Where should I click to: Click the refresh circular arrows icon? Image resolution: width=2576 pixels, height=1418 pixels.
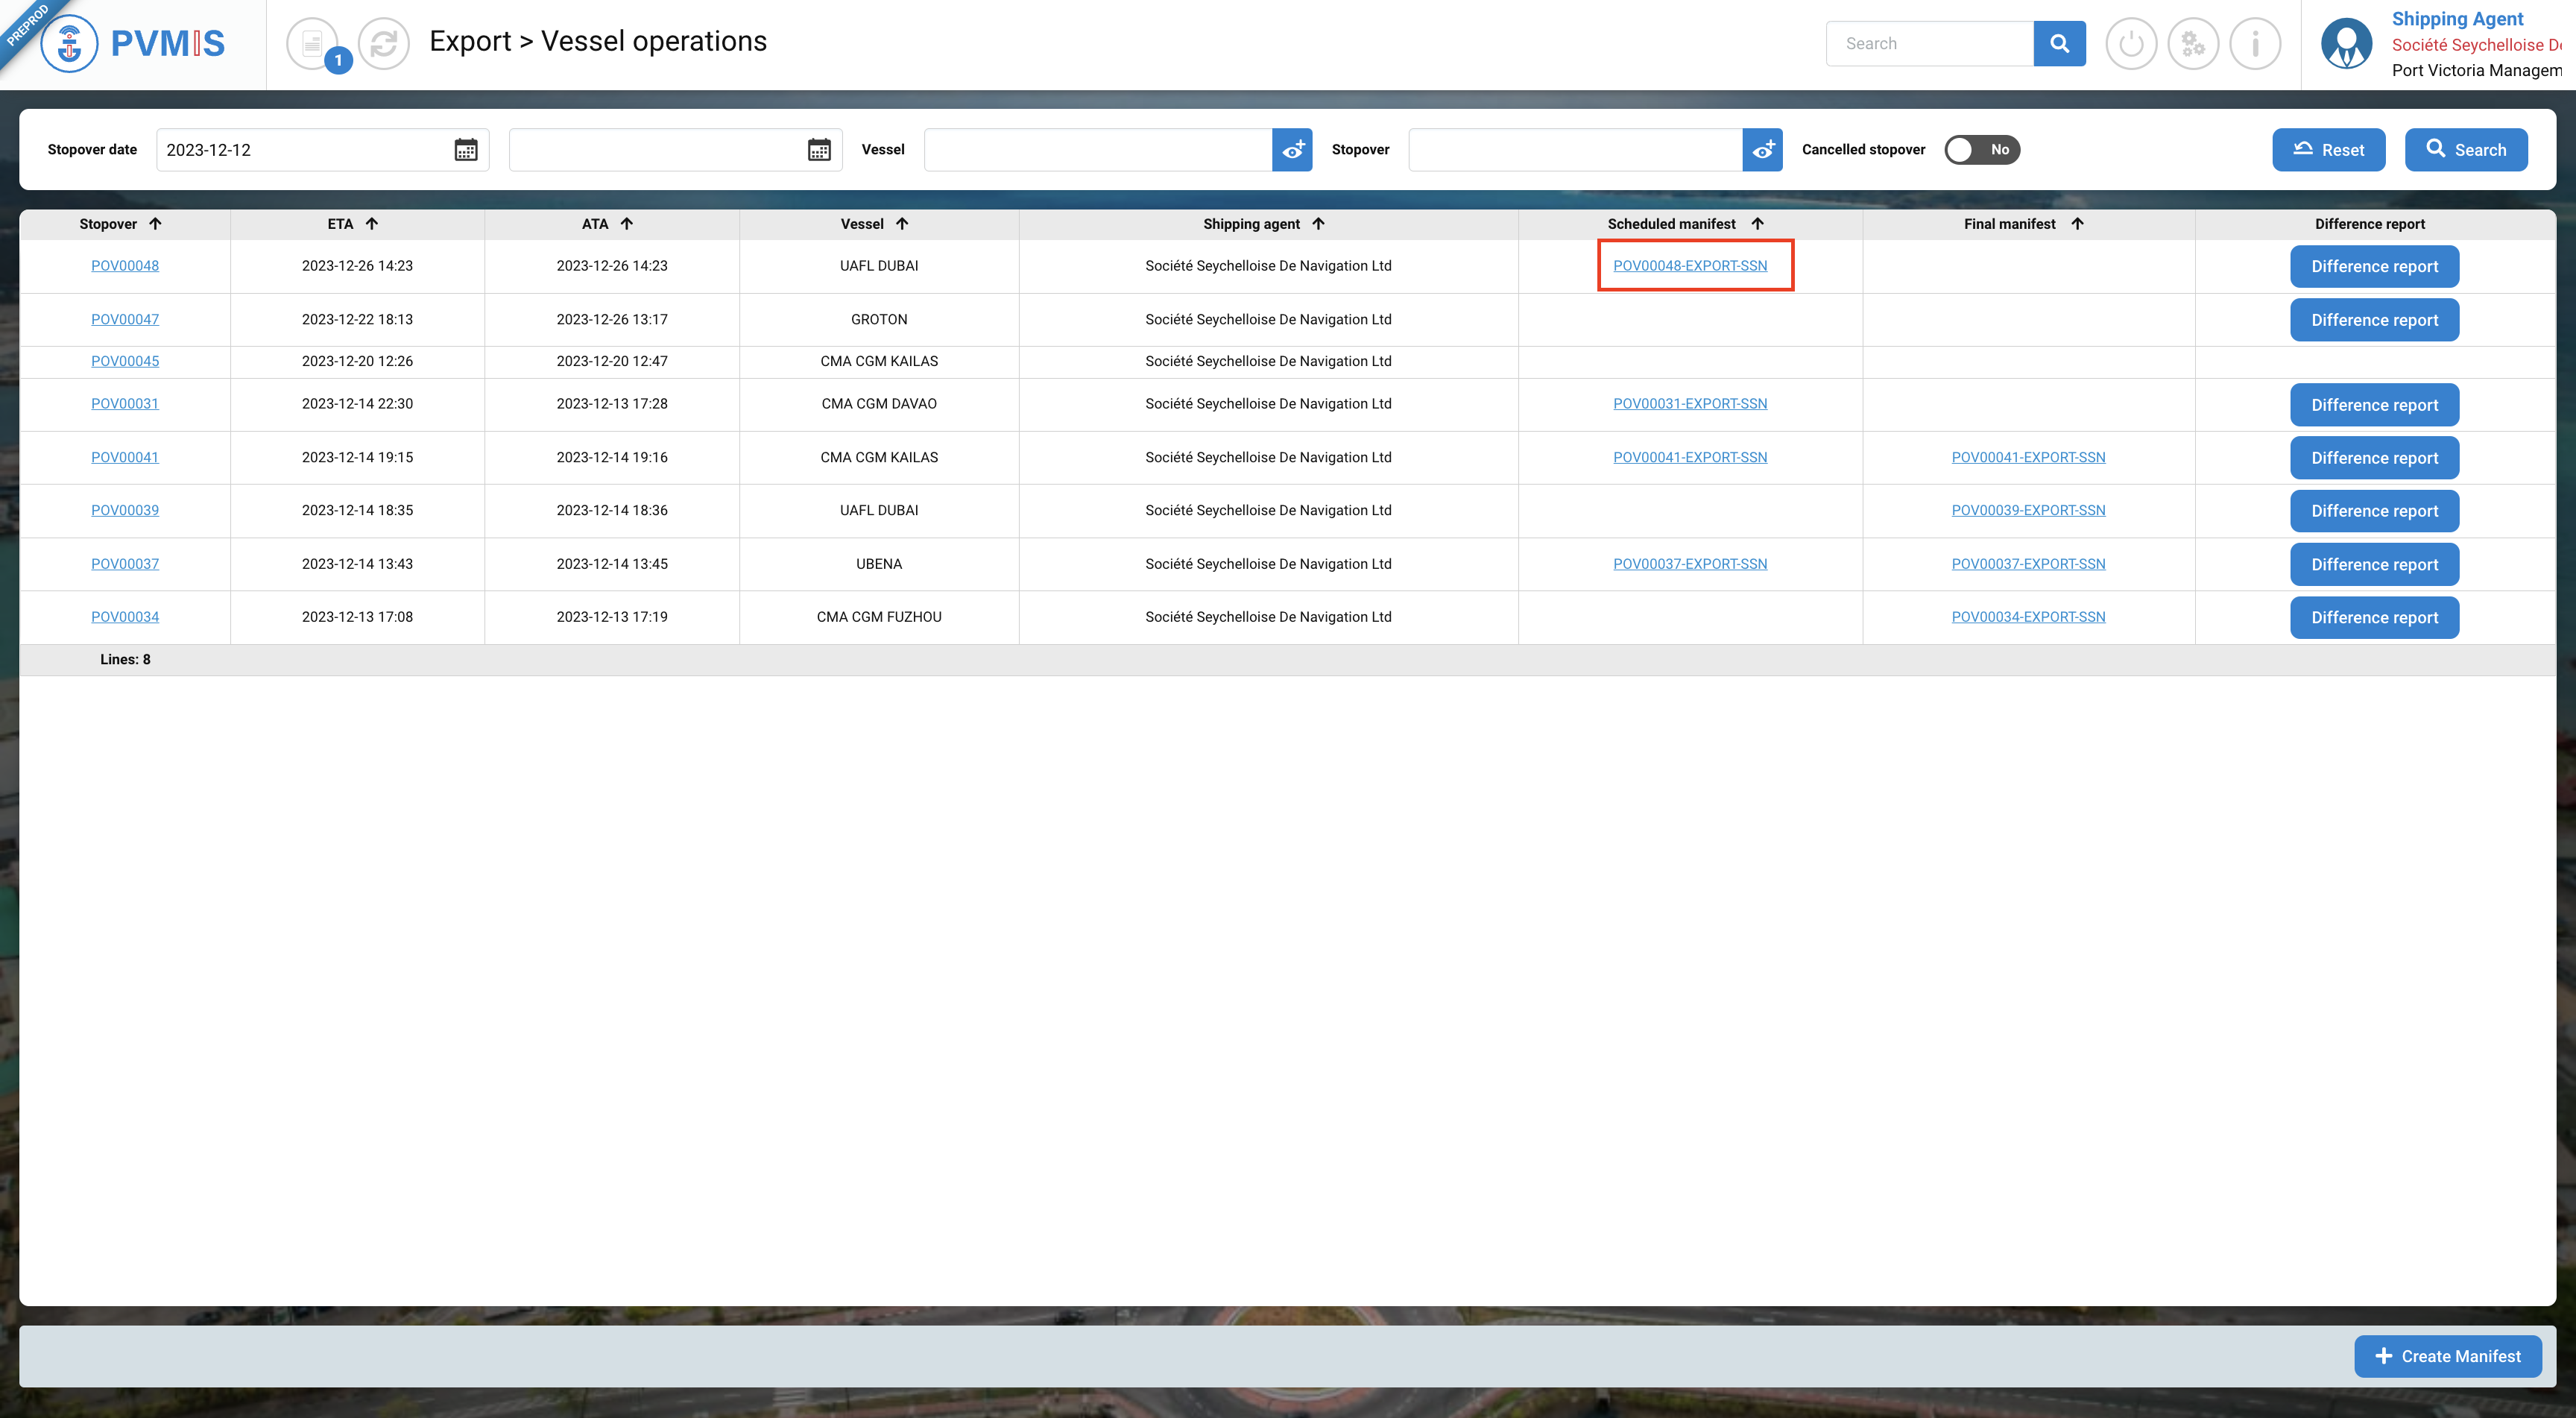pyautogui.click(x=384, y=43)
